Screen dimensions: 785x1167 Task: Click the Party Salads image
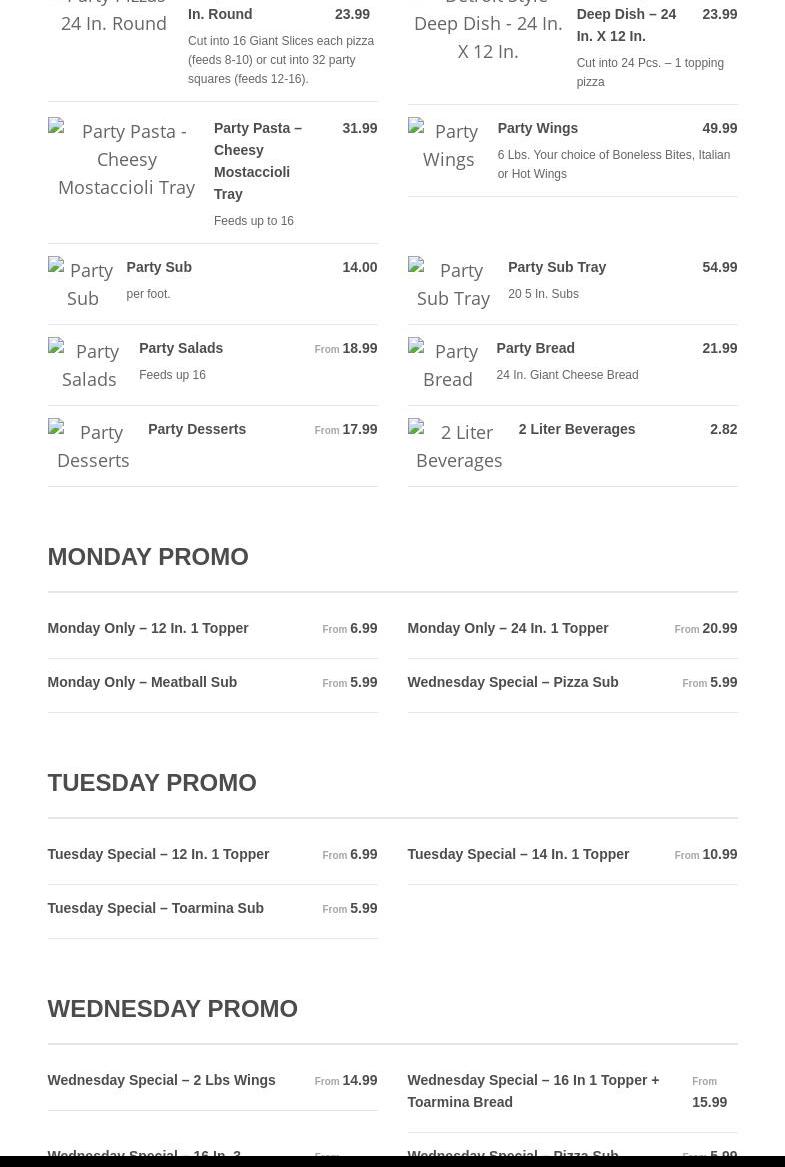89,365
